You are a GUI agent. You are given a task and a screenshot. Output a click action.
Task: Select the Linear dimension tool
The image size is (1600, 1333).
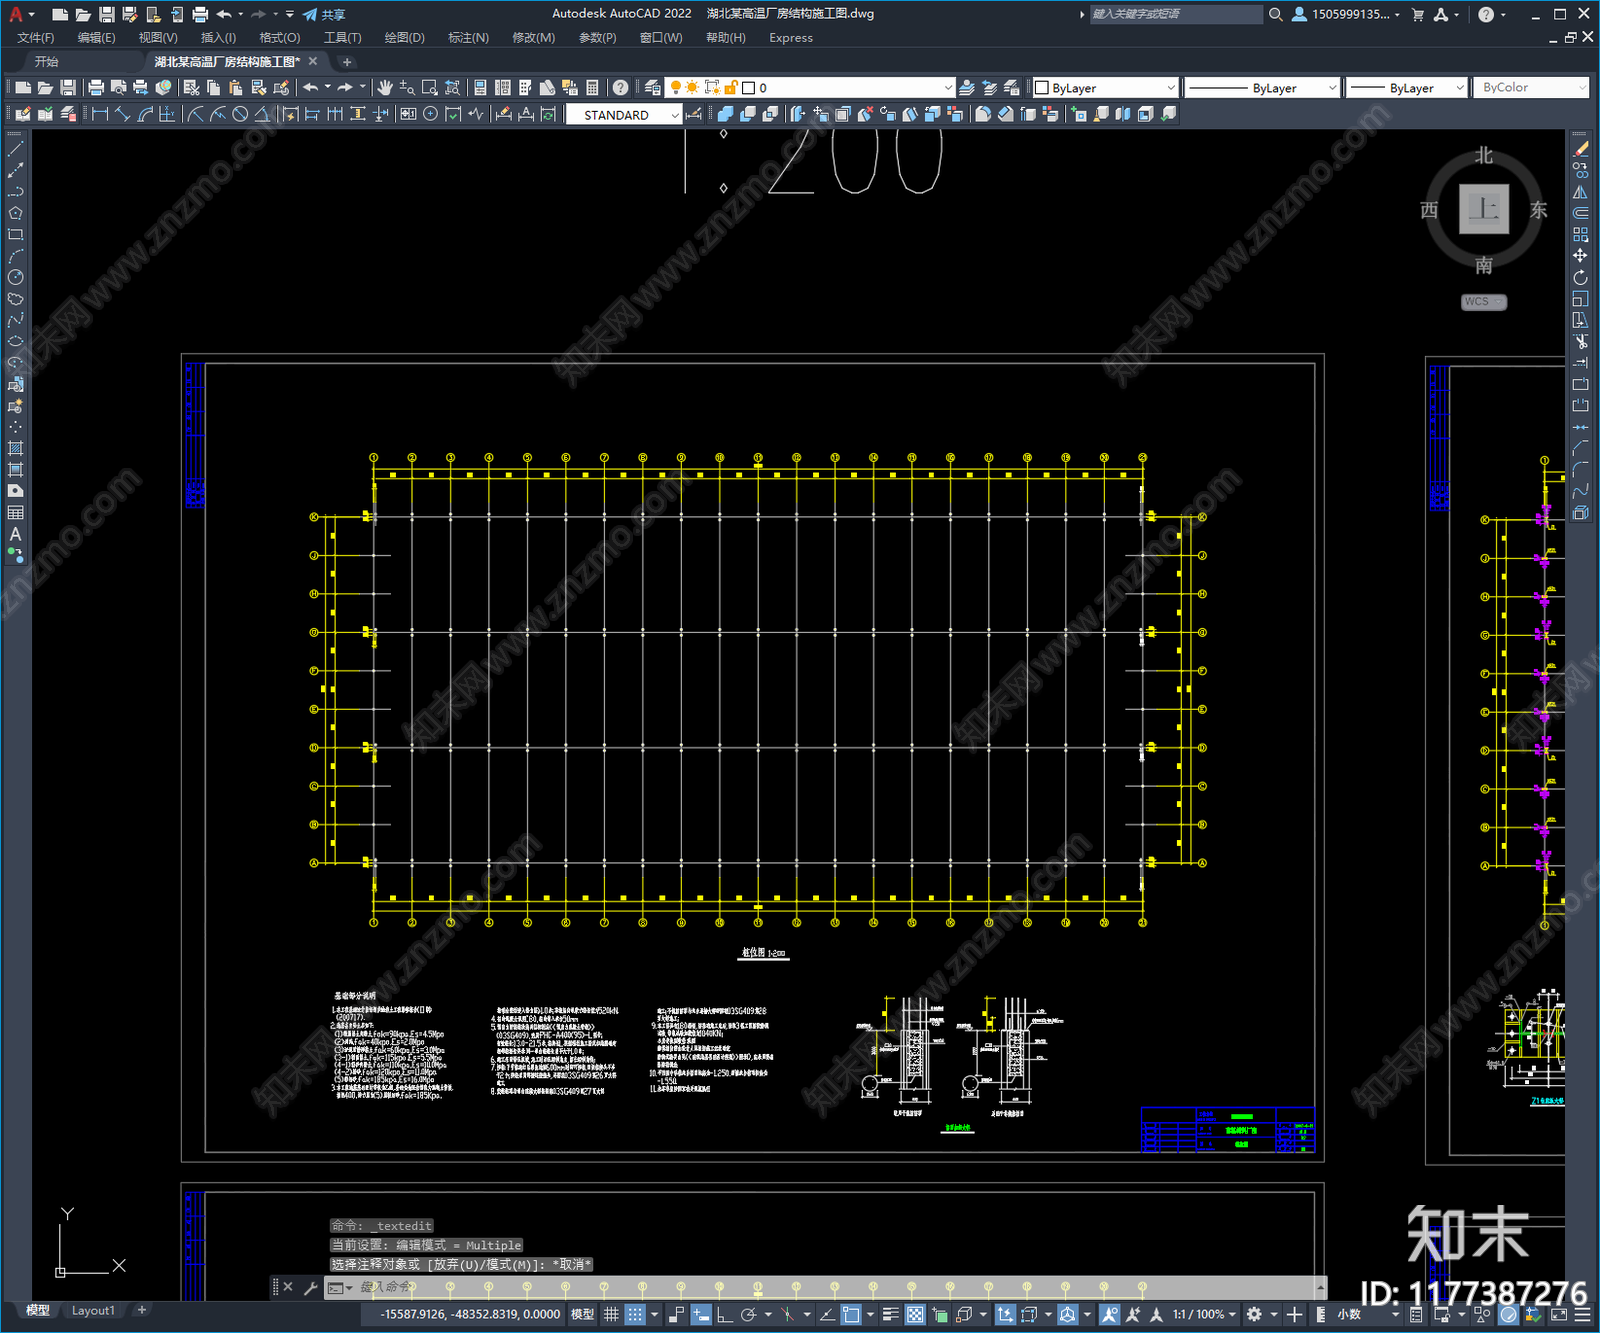(100, 114)
